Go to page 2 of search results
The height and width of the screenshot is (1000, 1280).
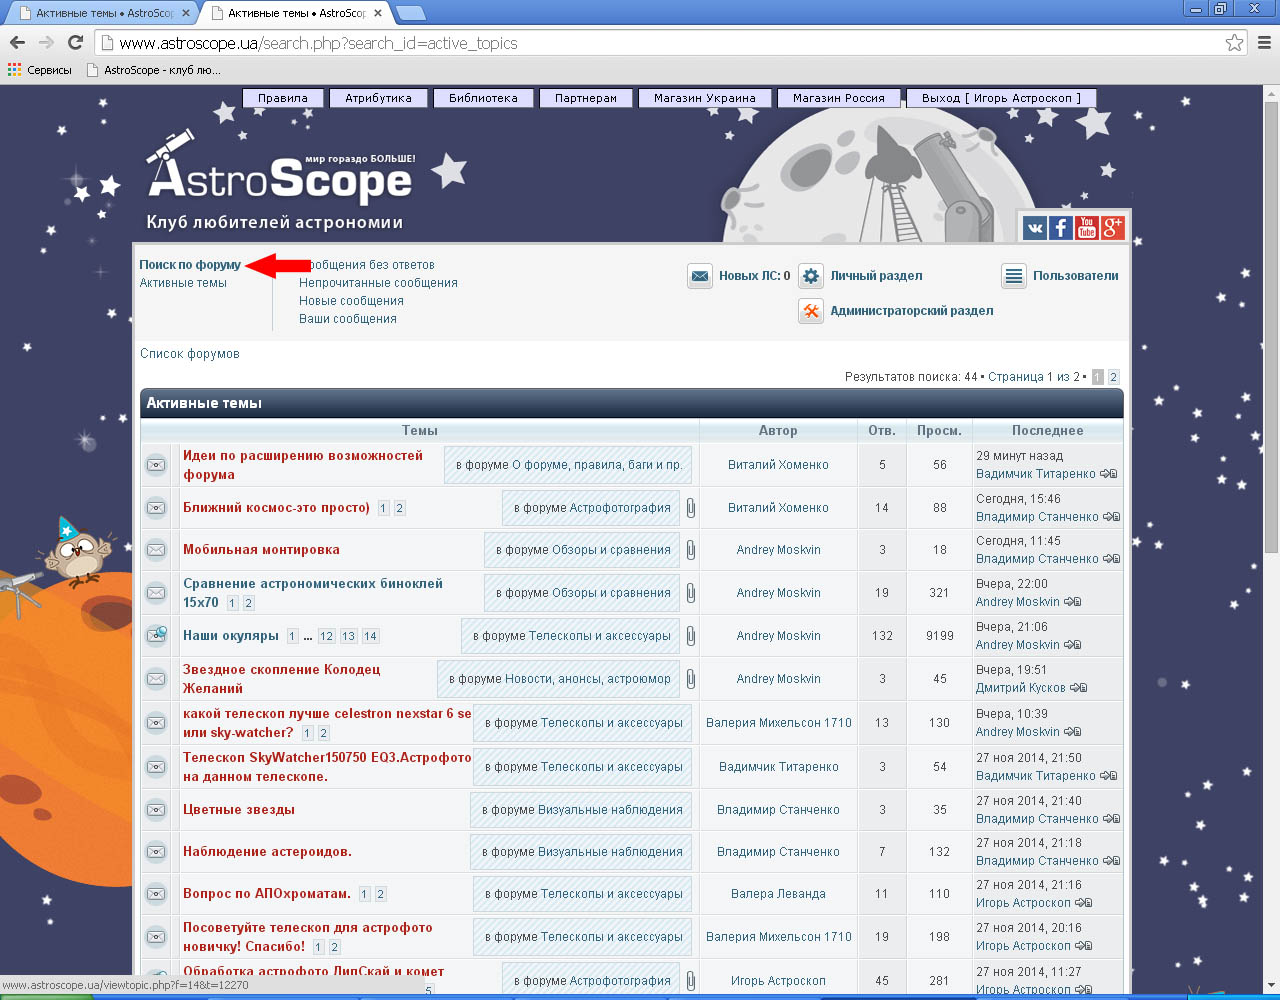(1113, 377)
